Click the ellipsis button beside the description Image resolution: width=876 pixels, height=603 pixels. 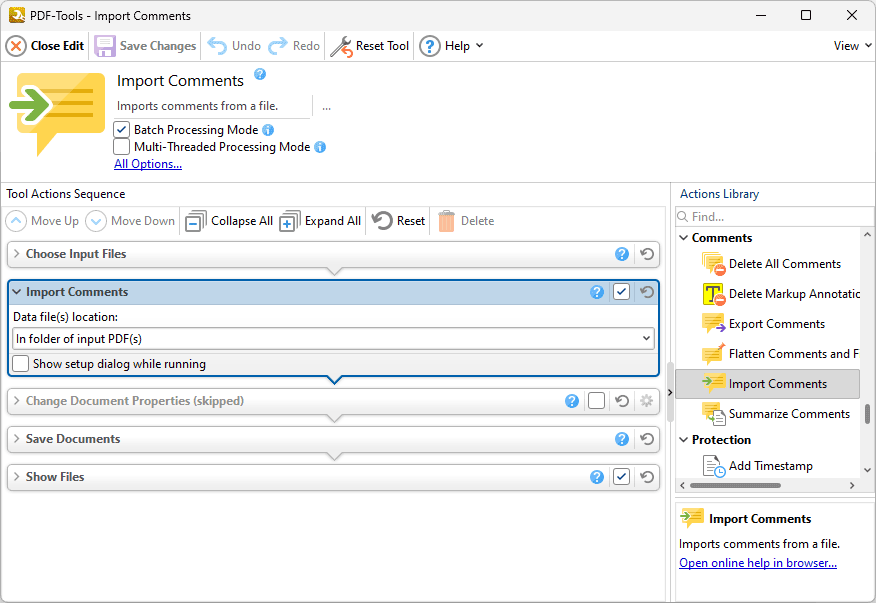pyautogui.click(x=326, y=106)
